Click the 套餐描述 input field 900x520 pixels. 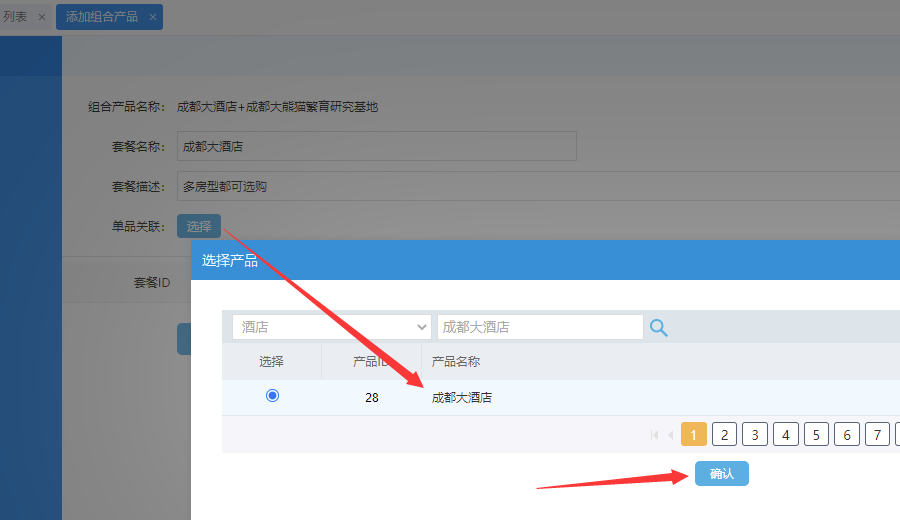click(537, 186)
